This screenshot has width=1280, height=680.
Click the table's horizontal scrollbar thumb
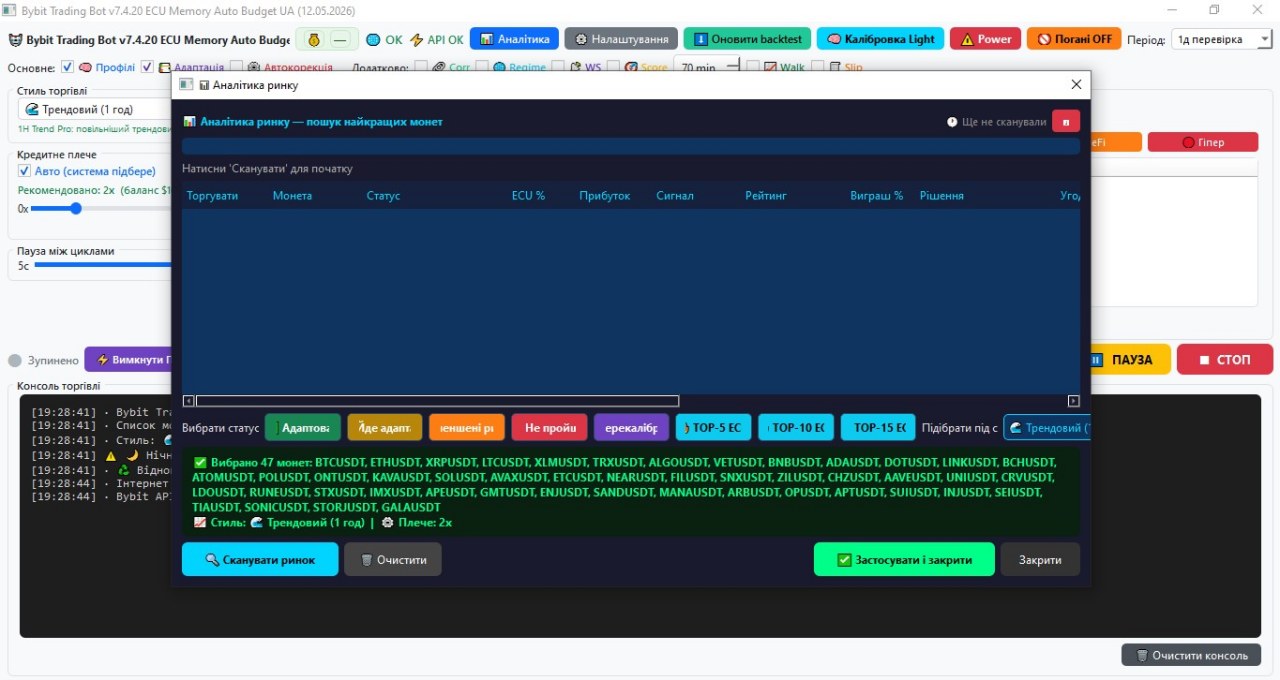click(437, 401)
